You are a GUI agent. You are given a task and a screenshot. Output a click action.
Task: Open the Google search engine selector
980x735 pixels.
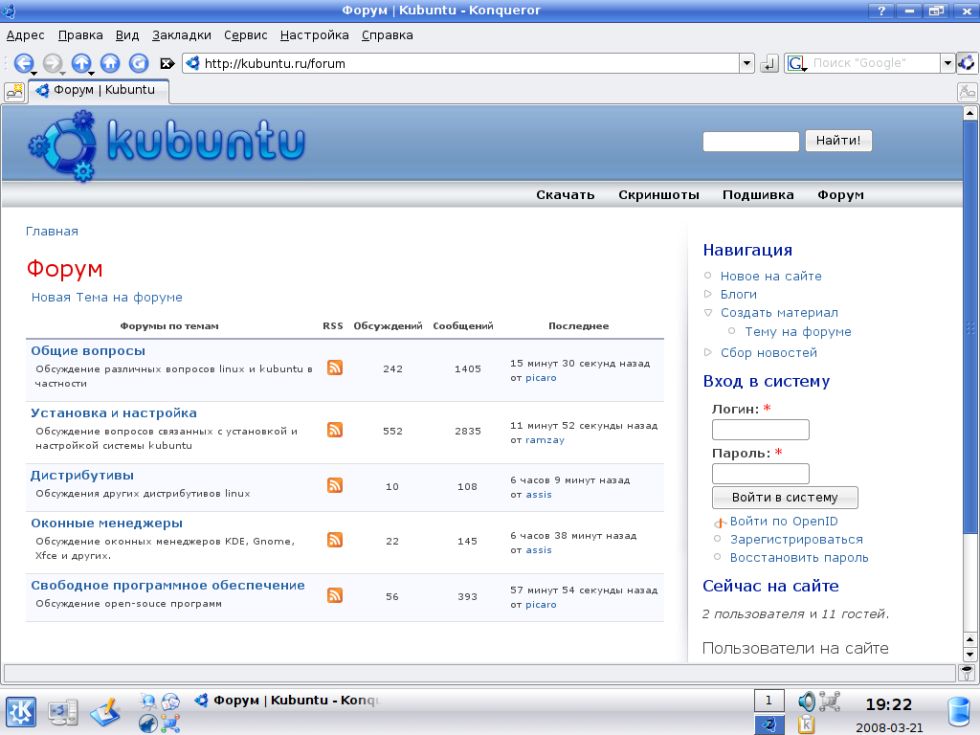point(796,63)
